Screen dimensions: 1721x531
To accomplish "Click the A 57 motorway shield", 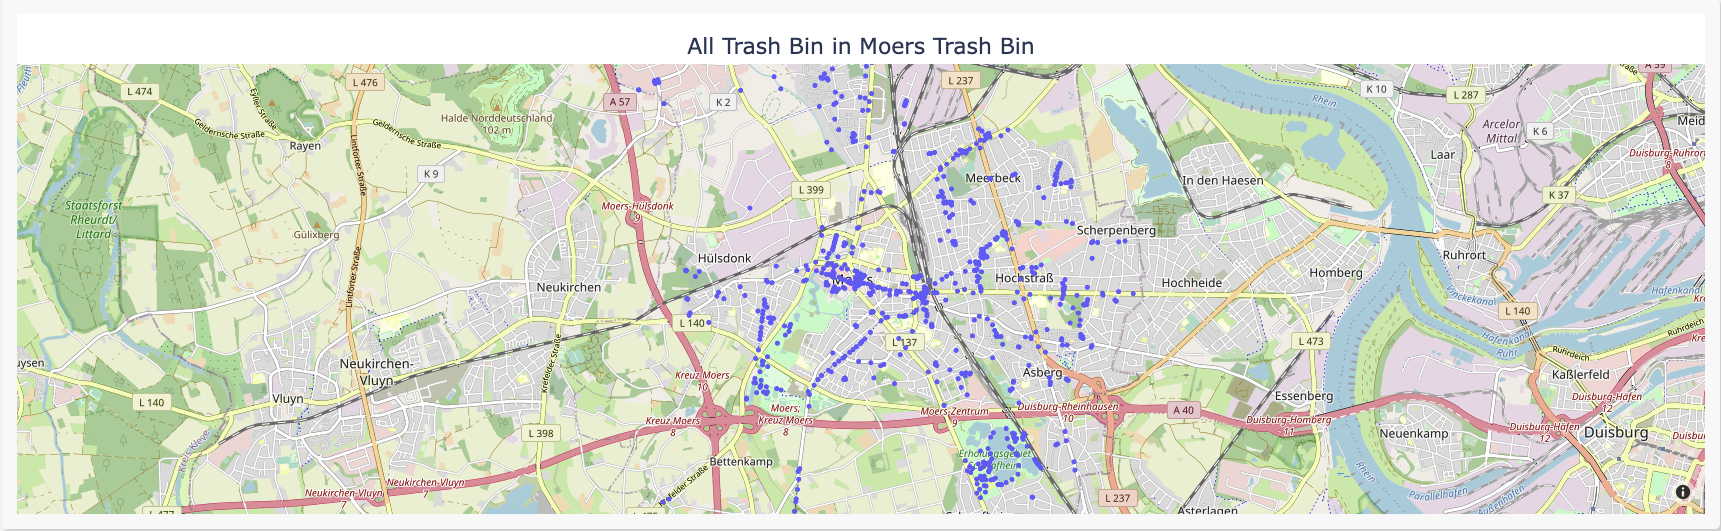I will click(x=620, y=102).
